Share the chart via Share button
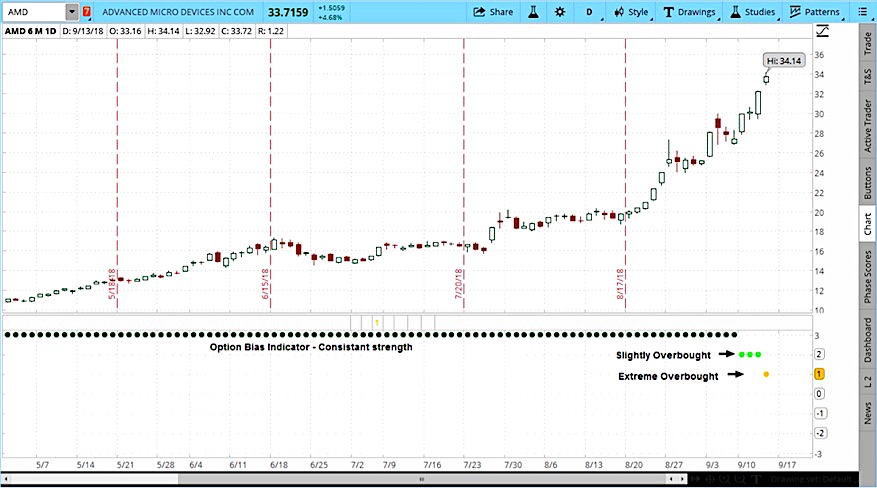 pyautogui.click(x=493, y=12)
